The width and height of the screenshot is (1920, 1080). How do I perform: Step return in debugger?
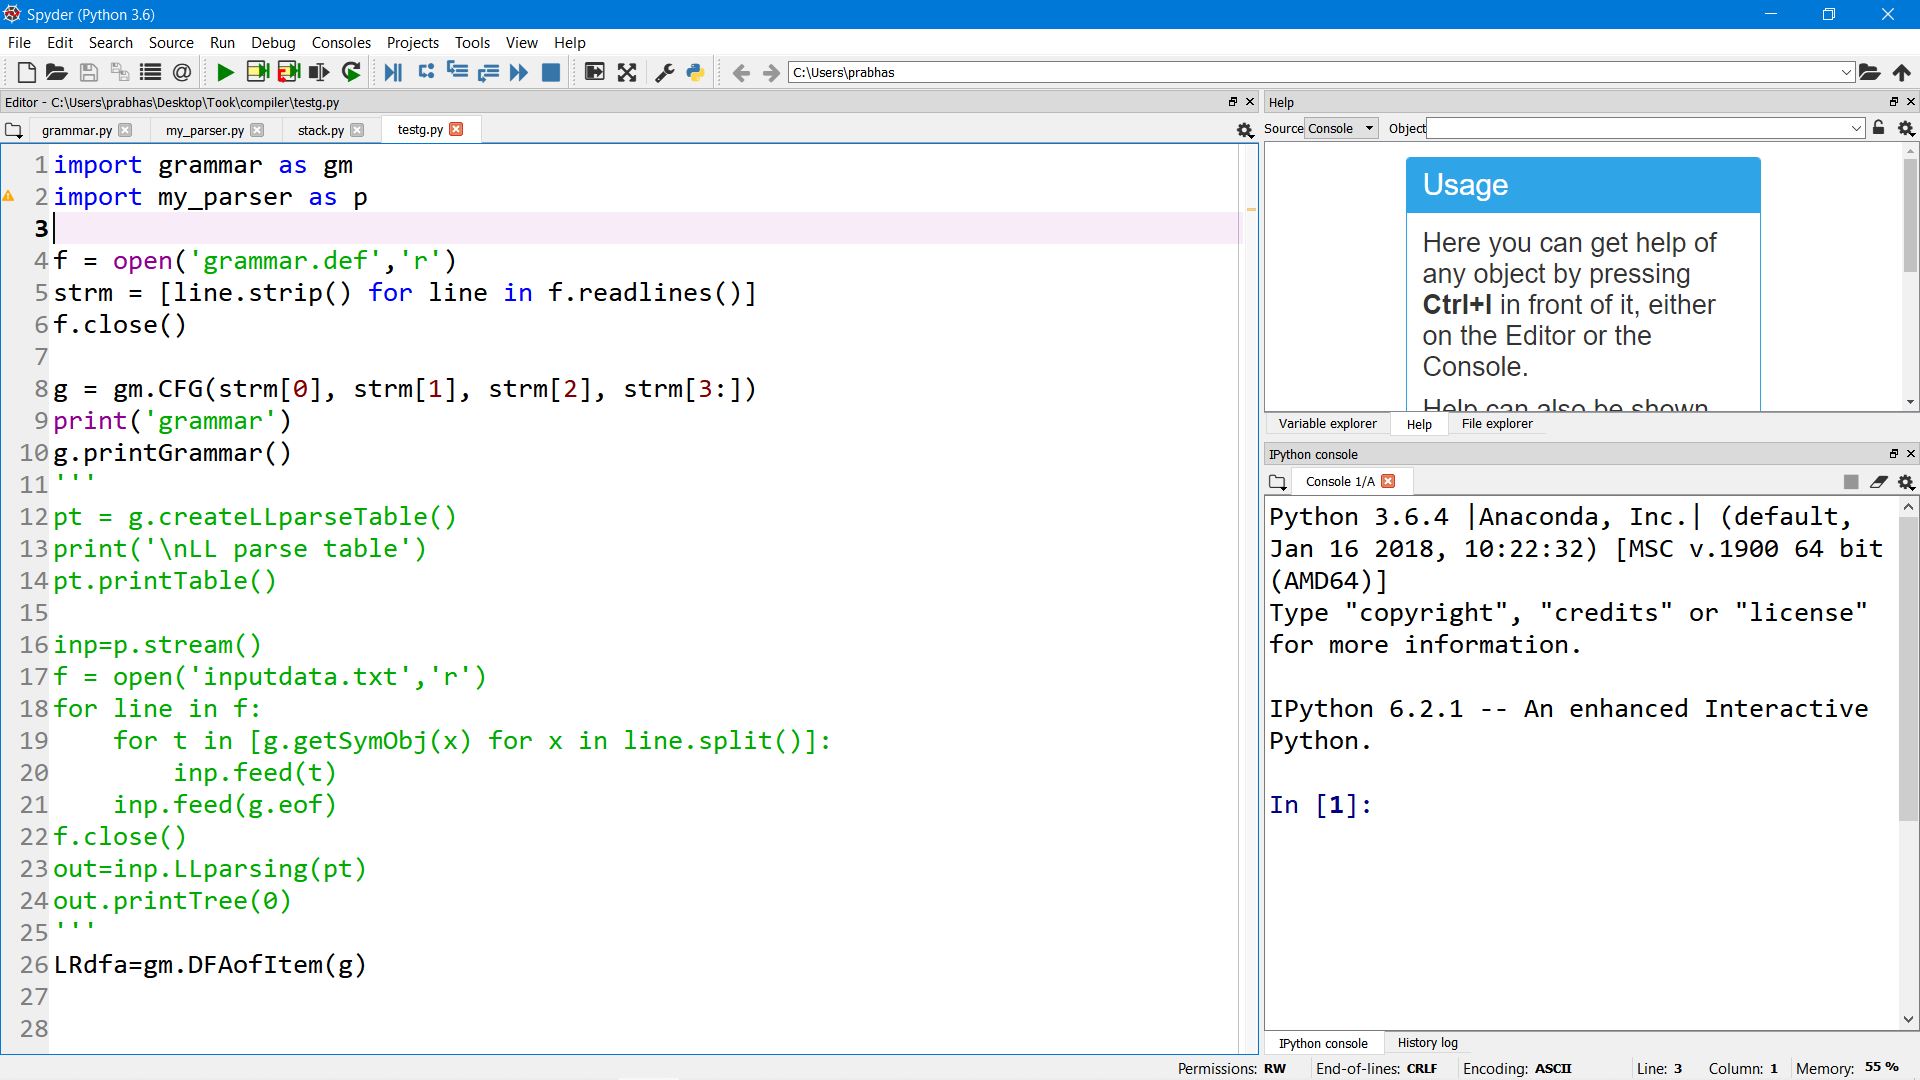(x=488, y=72)
